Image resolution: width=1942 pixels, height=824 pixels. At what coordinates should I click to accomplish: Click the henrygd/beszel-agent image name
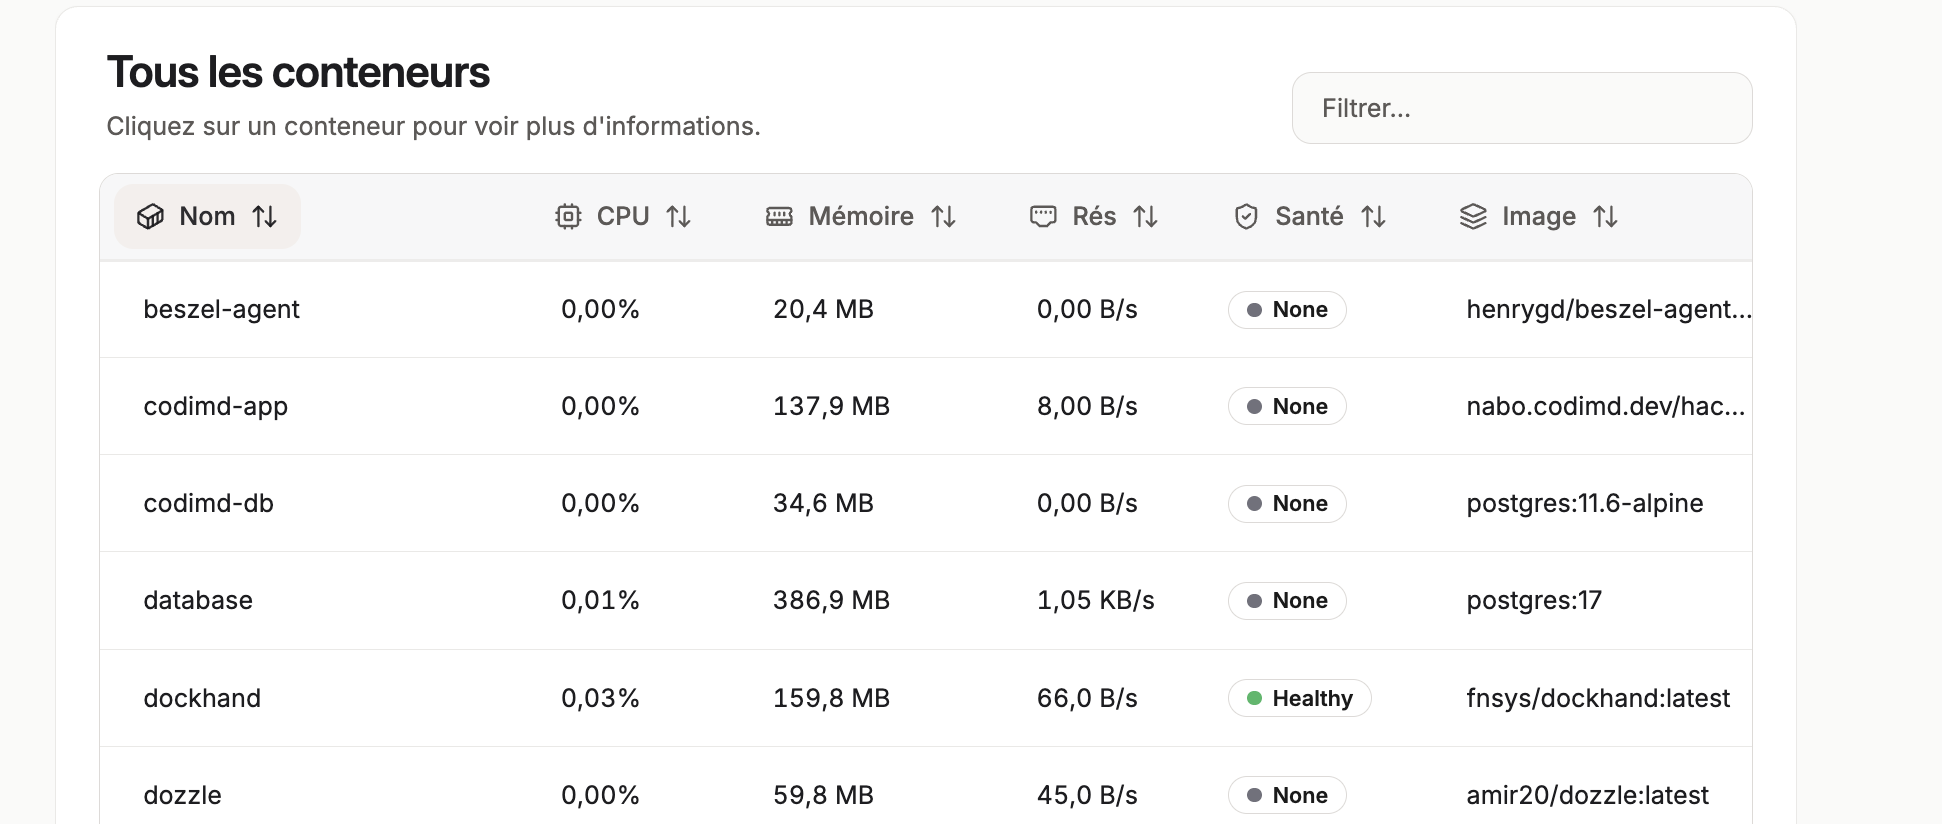[1609, 310]
